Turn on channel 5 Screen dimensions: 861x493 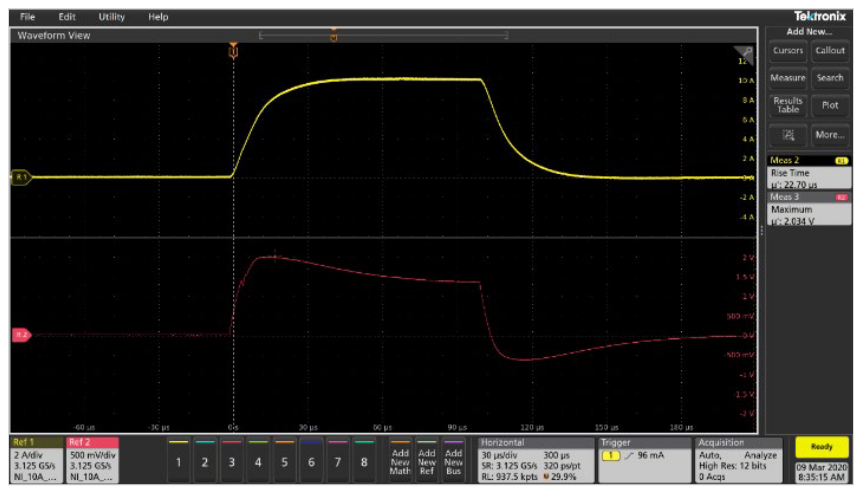click(x=284, y=460)
